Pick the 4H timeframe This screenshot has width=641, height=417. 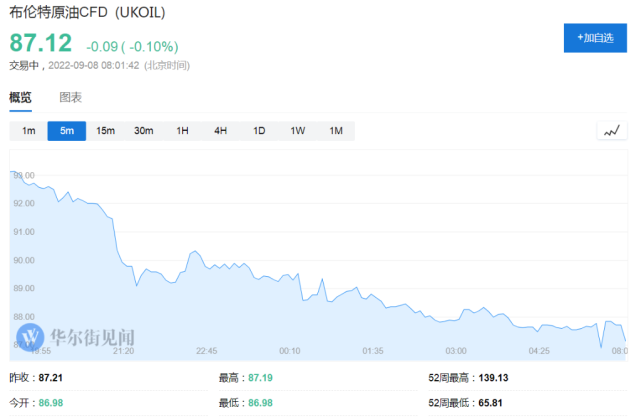pos(220,131)
